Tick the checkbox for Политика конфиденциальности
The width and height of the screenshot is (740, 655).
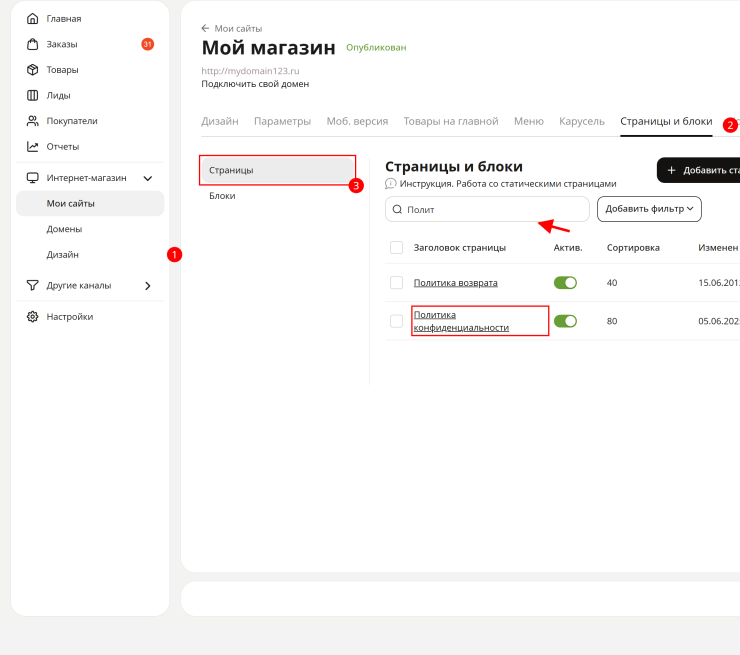pyautogui.click(x=396, y=321)
